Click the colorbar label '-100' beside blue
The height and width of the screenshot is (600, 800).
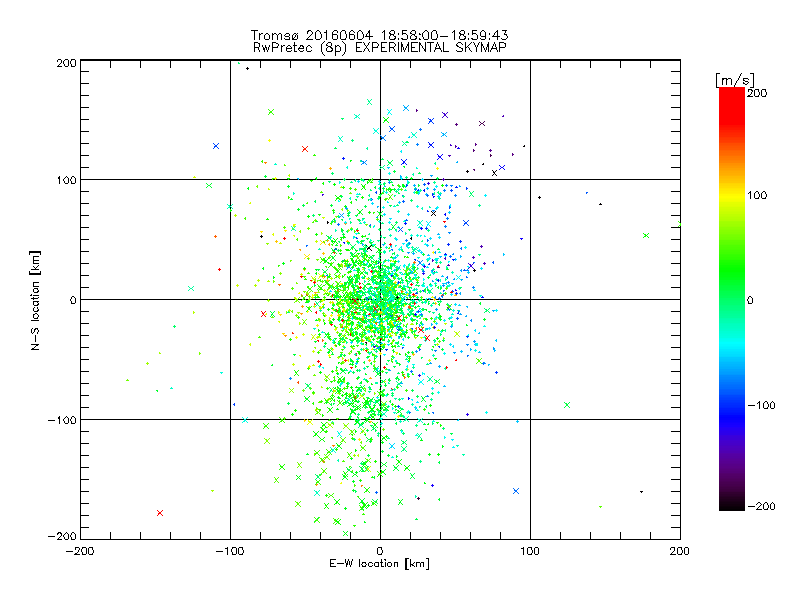[761, 405]
